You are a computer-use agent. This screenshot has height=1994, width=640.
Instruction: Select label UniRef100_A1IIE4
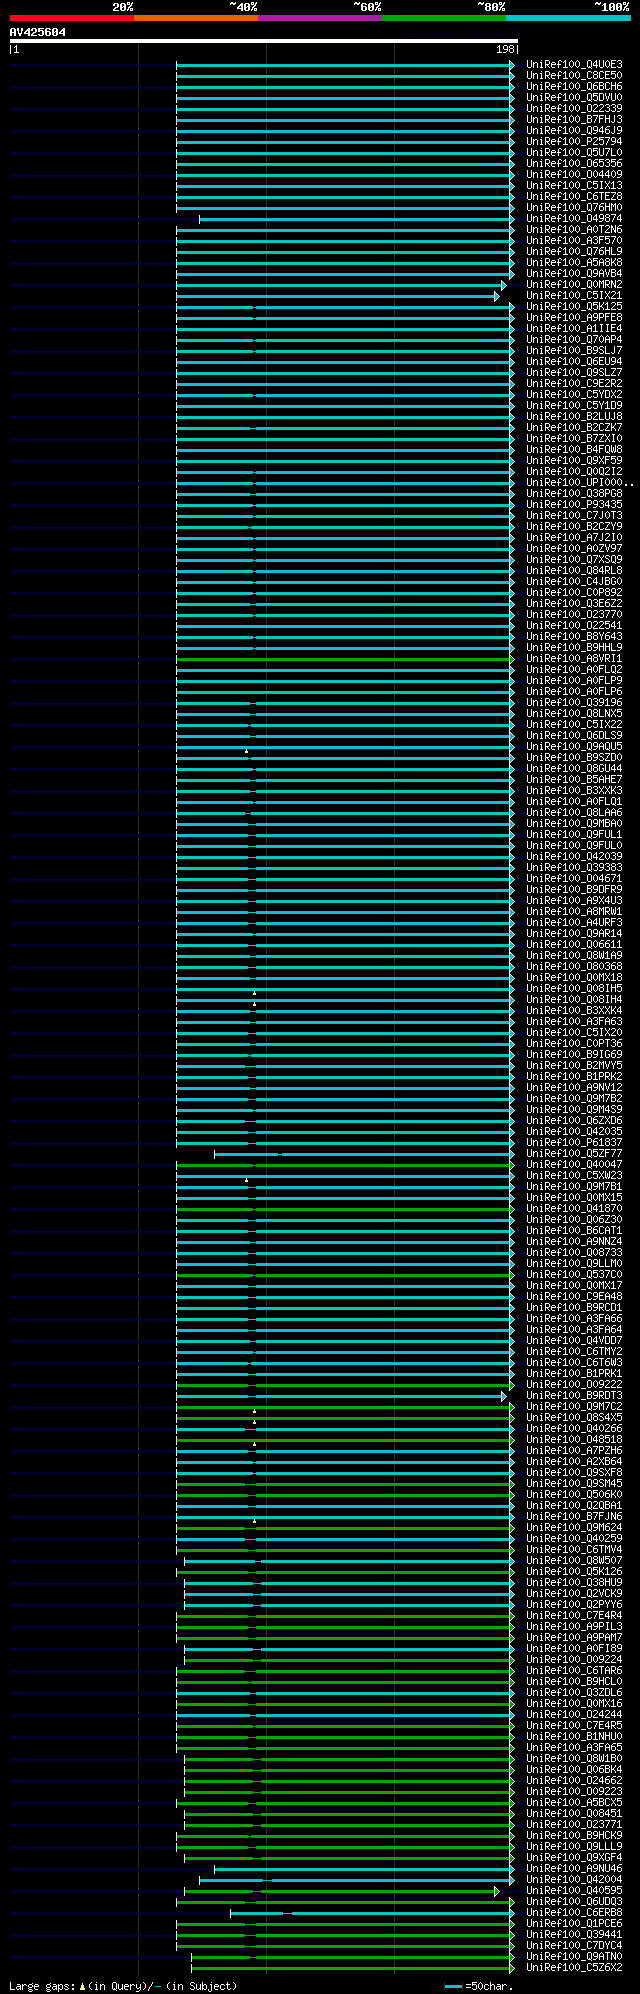[574, 329]
